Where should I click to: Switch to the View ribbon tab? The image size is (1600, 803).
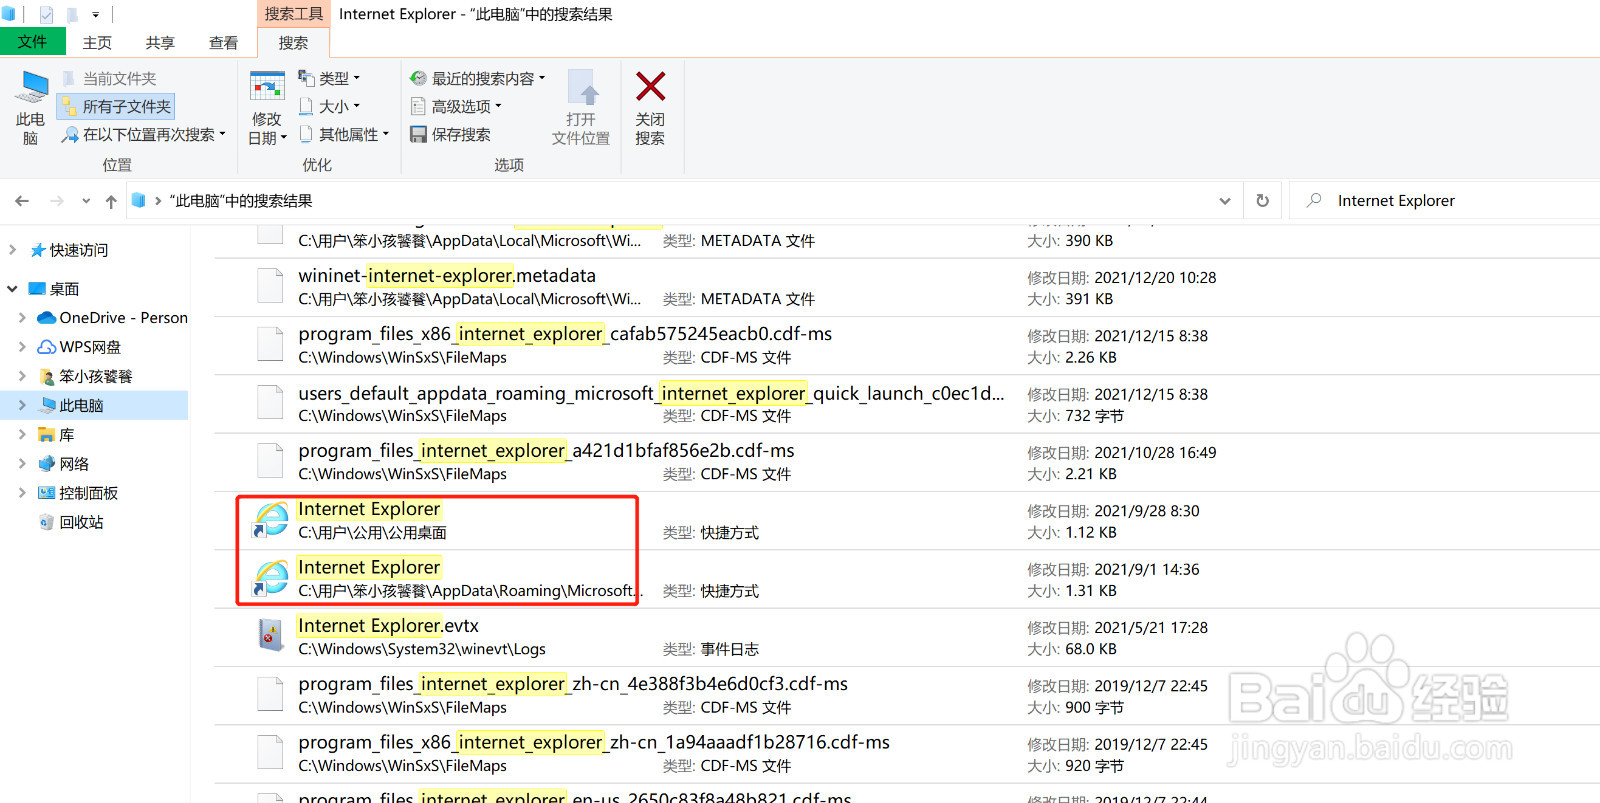[x=223, y=42]
